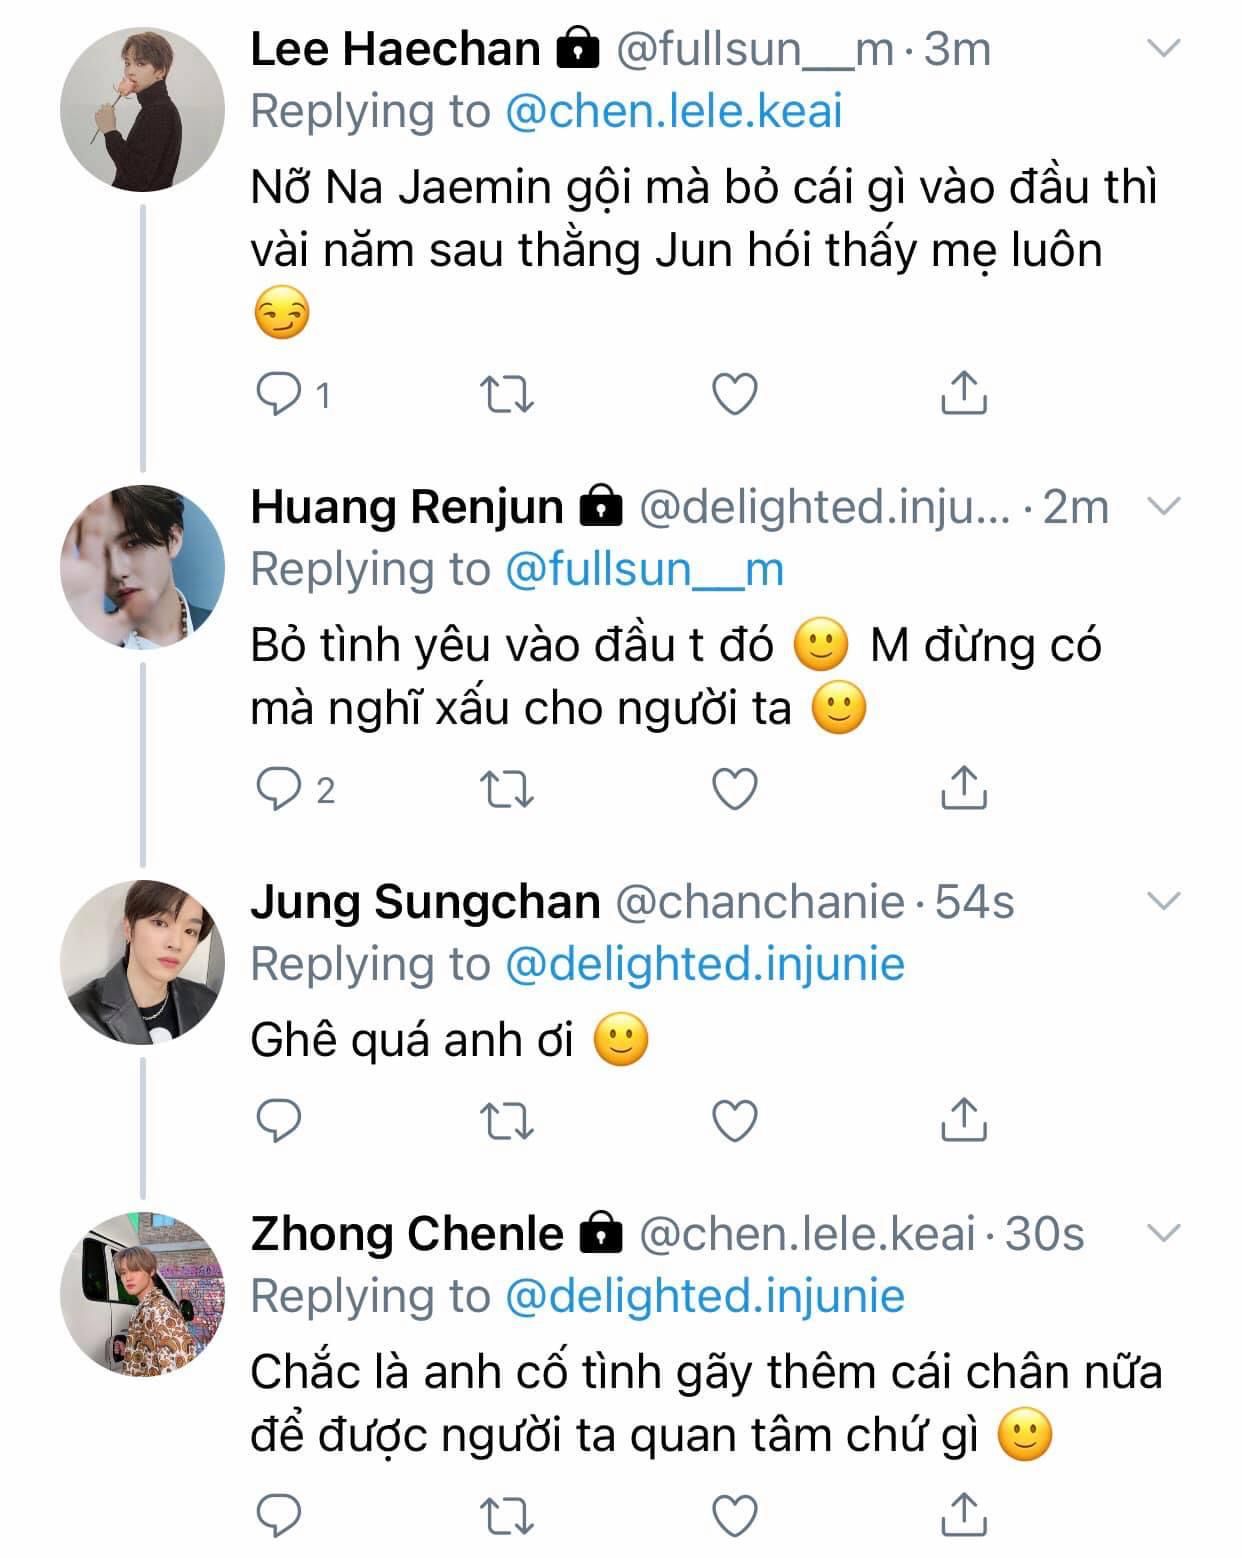1242x1558 pixels.
Task: View Zhong Chenle's profile avatar
Action: point(142,1294)
